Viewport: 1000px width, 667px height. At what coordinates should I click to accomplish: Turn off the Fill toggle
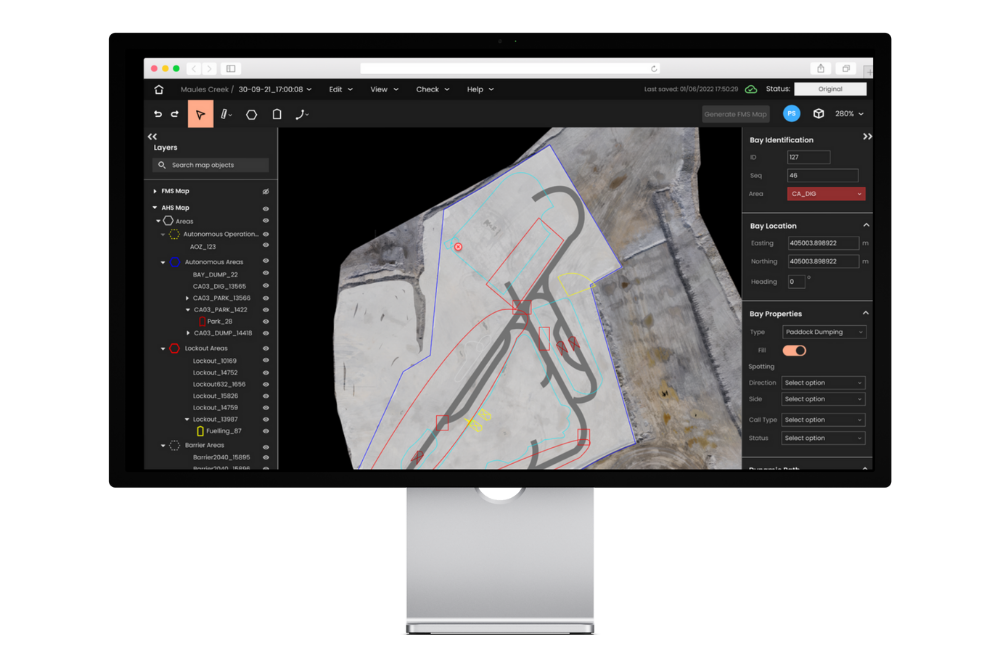[794, 350]
